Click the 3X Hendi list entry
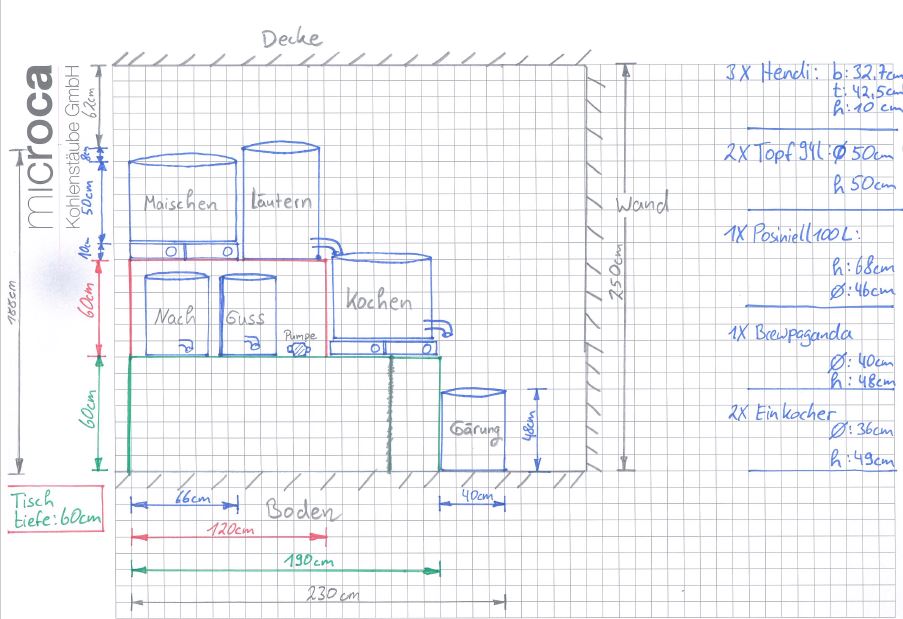Viewport: 903px width, 619px height. tap(772, 73)
